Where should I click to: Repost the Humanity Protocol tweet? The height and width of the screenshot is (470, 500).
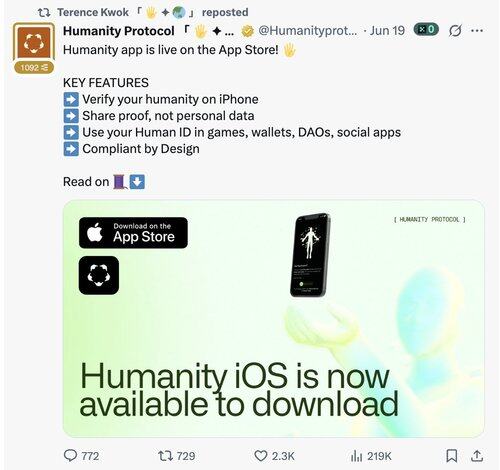[165, 456]
